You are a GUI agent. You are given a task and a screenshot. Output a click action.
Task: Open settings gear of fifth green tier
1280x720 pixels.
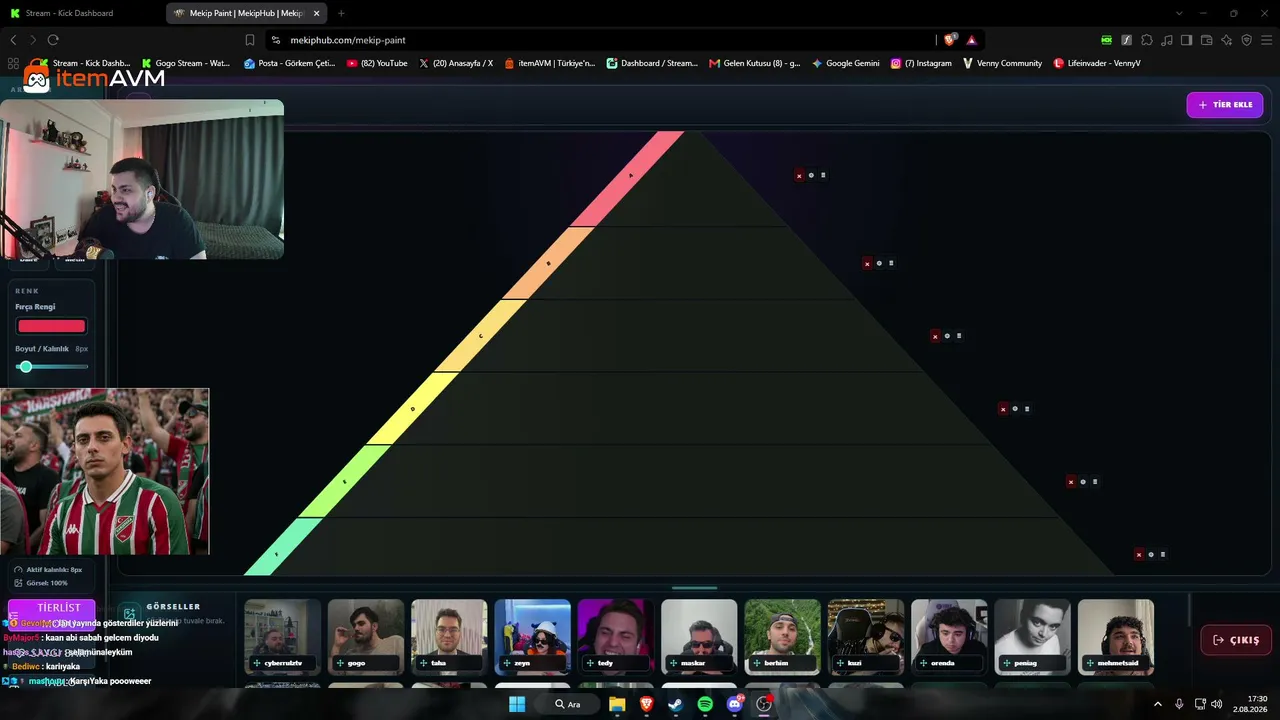(x=1083, y=482)
